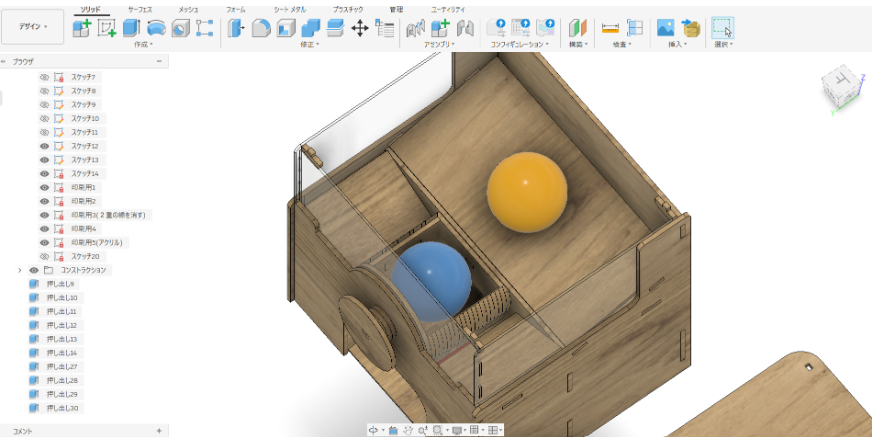Open the 作成 dropdown menu
Screen dimensions: 872x437
point(143,44)
